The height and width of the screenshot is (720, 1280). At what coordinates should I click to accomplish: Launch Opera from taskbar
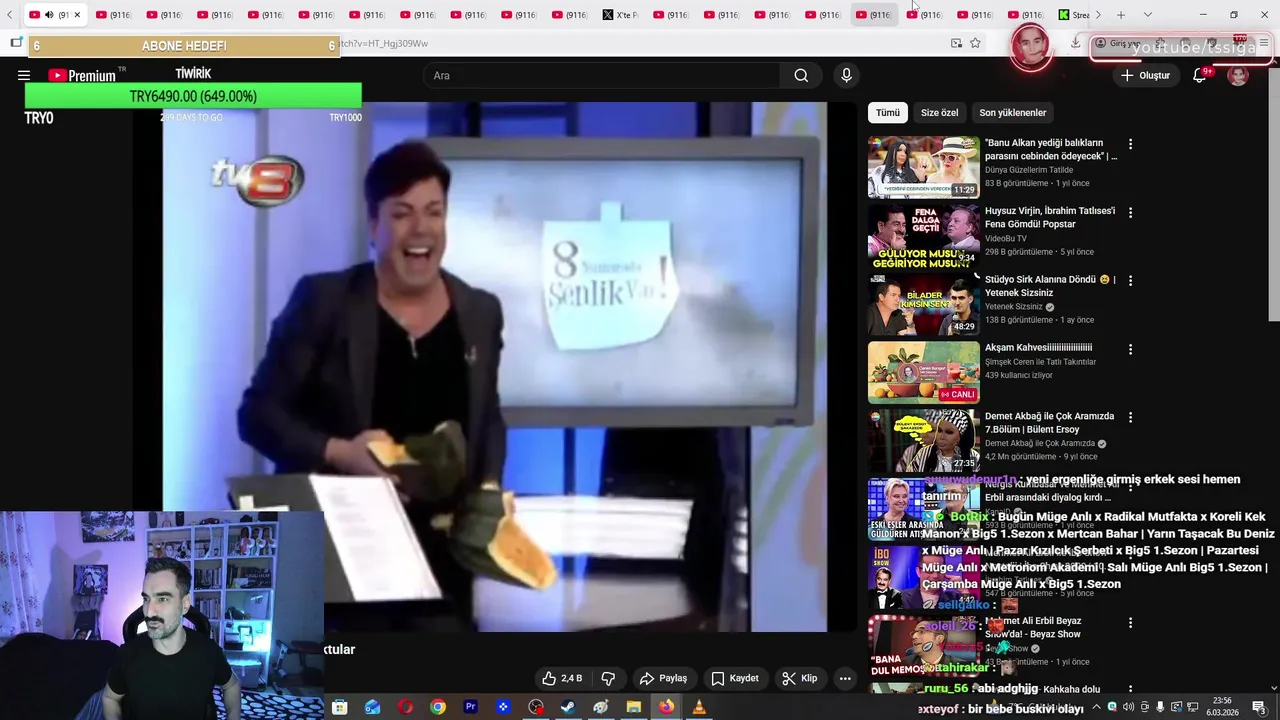405,707
